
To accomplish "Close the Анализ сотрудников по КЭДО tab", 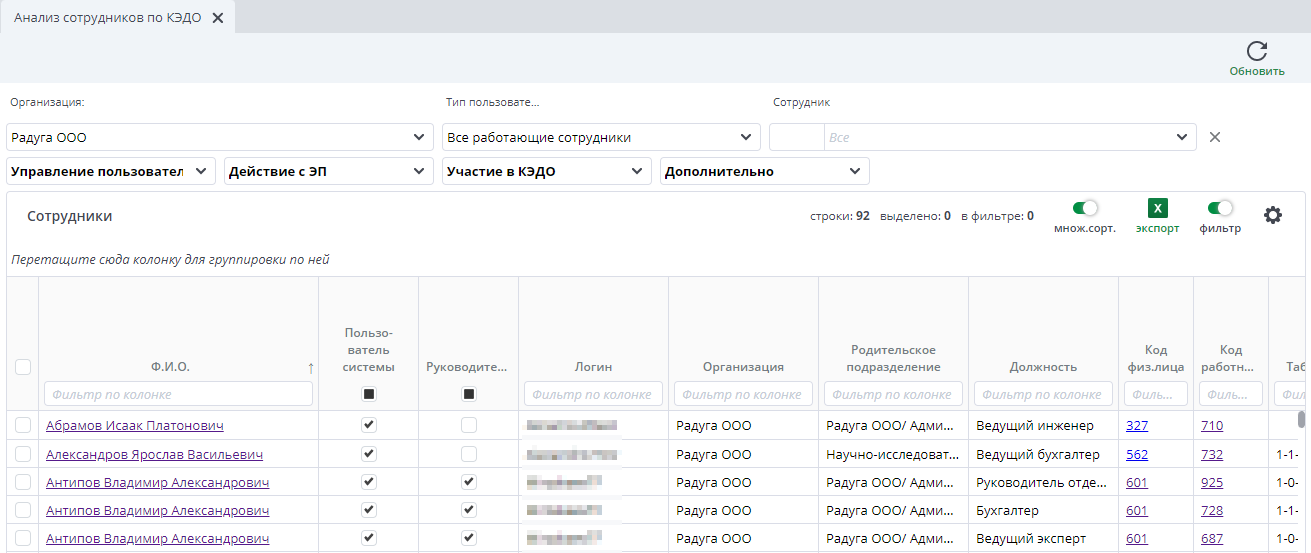I will click(218, 18).
